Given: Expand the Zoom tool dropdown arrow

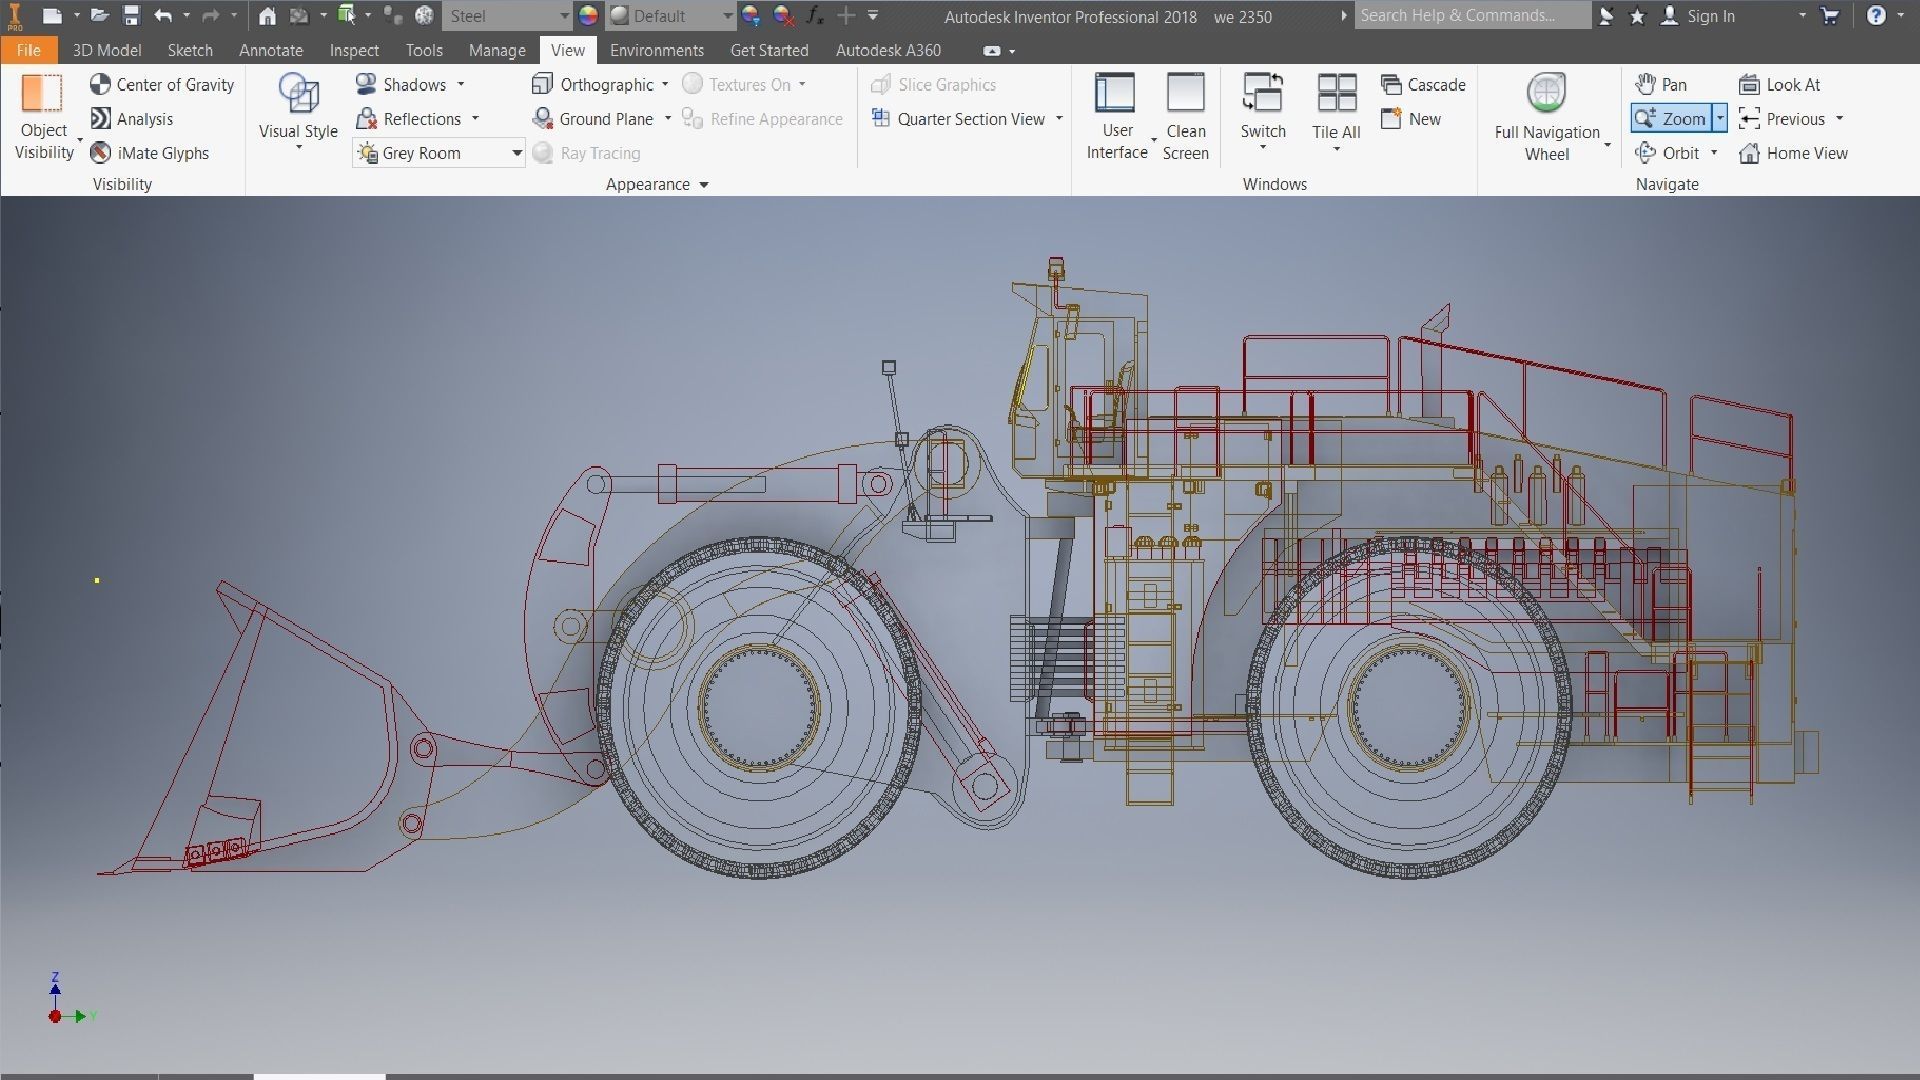Looking at the screenshot, I should click(1720, 119).
